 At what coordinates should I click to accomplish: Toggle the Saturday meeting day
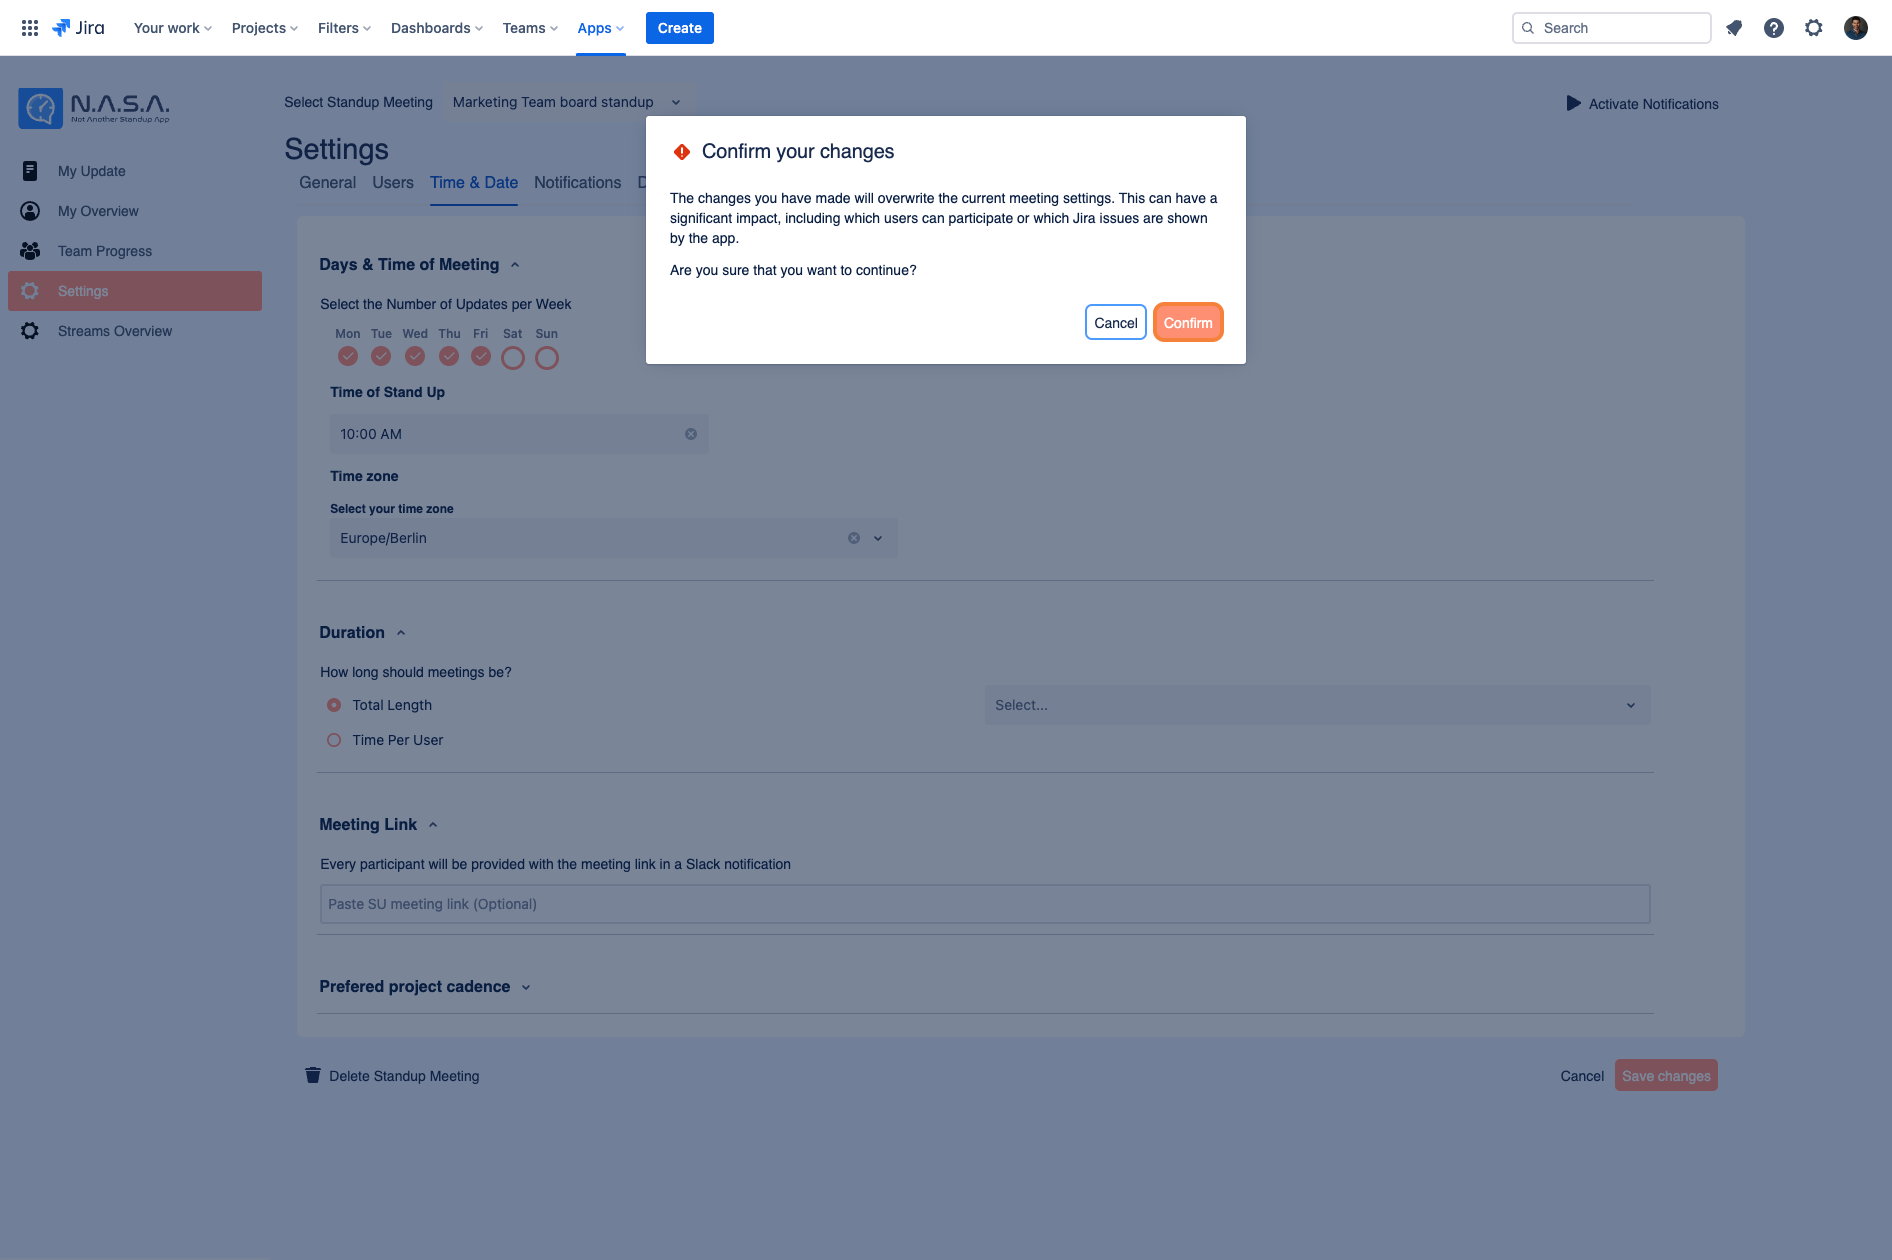[513, 357]
